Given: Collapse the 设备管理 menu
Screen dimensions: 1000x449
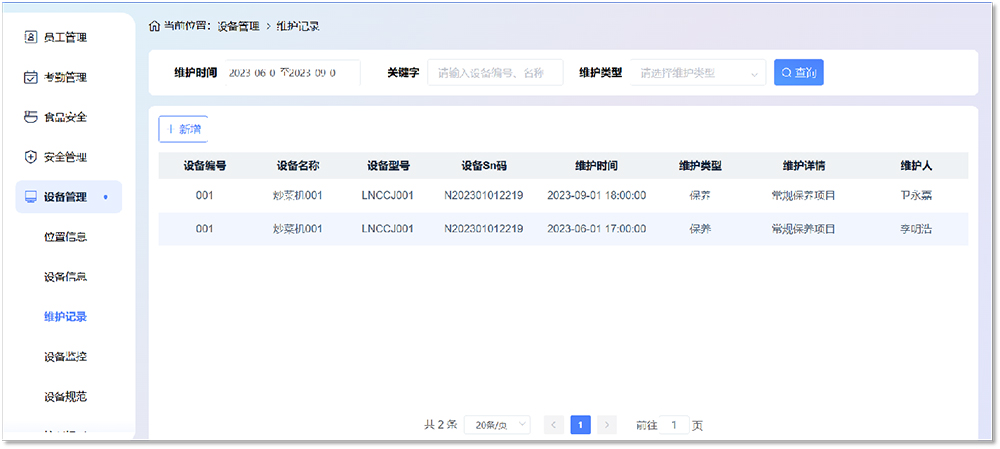Looking at the screenshot, I should pyautogui.click(x=69, y=197).
